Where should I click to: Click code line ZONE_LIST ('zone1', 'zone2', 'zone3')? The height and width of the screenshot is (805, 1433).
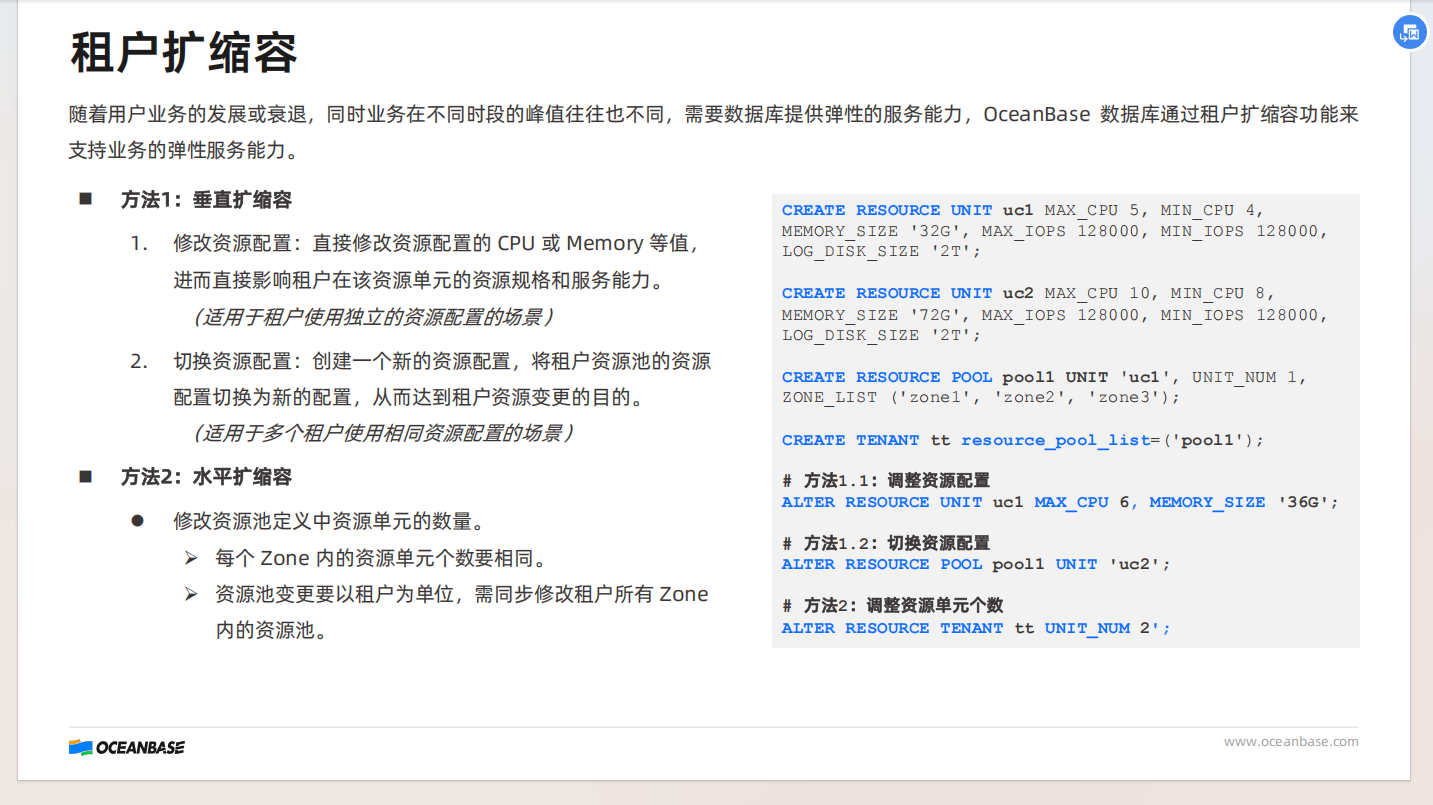(x=981, y=397)
